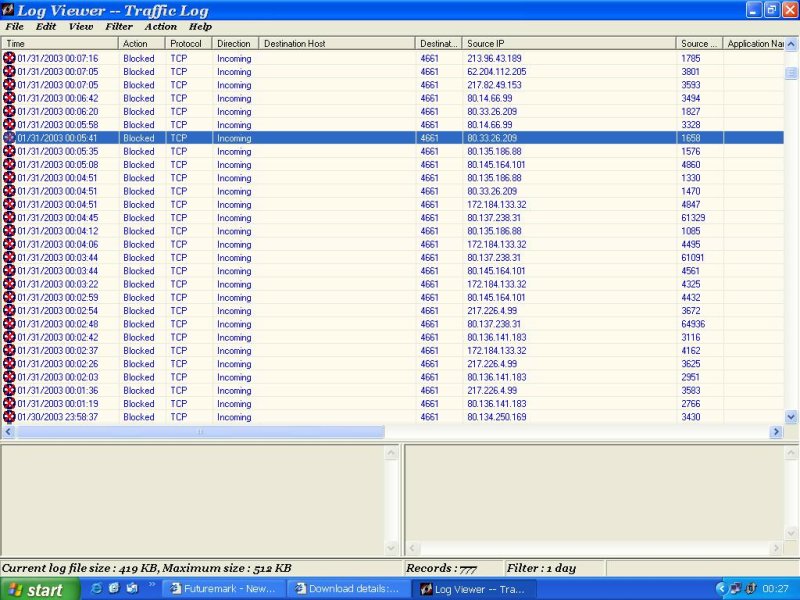
Task: Click the blocked icon for 00:05:08 entry
Action: click(x=9, y=164)
